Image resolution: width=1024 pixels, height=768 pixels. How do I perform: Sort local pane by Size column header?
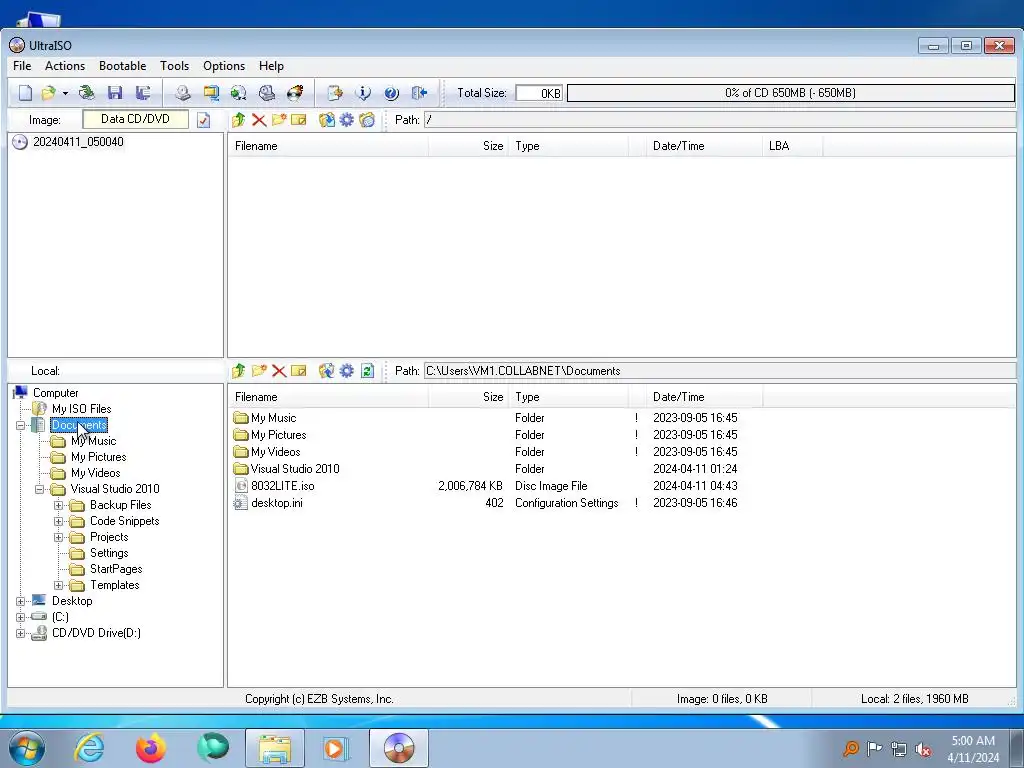click(x=468, y=397)
